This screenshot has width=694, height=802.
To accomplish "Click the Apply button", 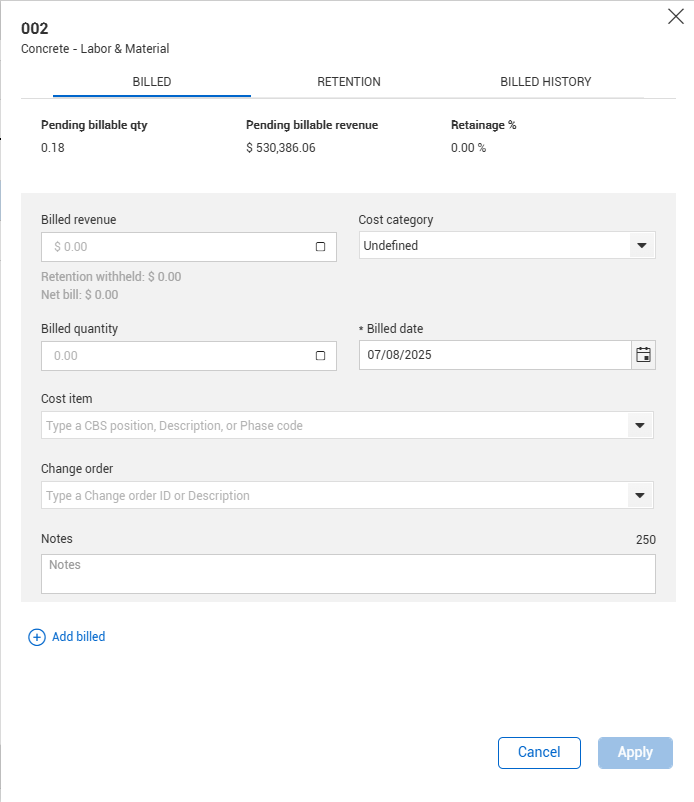I will pos(635,753).
